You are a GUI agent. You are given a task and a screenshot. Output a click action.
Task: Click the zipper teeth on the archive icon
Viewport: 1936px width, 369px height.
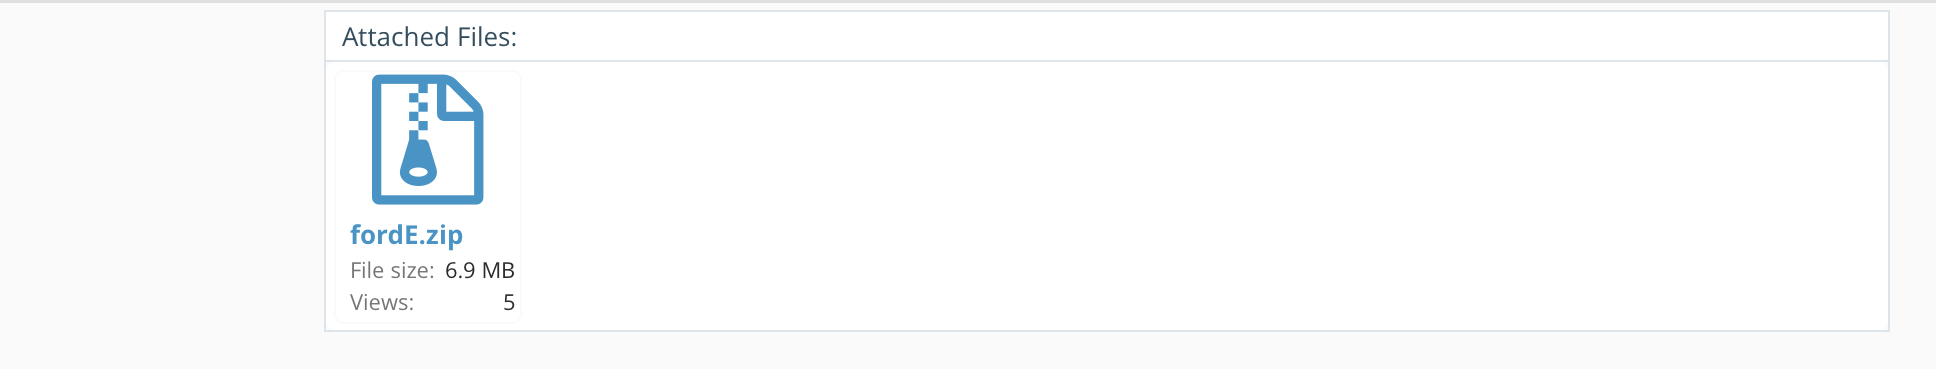click(x=419, y=108)
